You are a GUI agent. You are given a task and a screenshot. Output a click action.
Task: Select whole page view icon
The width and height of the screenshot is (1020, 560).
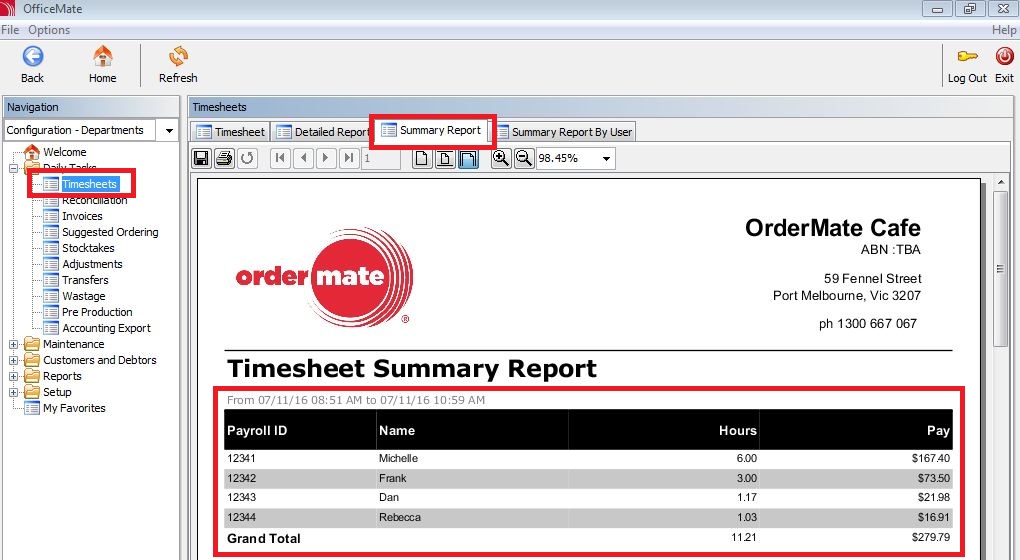pos(468,158)
